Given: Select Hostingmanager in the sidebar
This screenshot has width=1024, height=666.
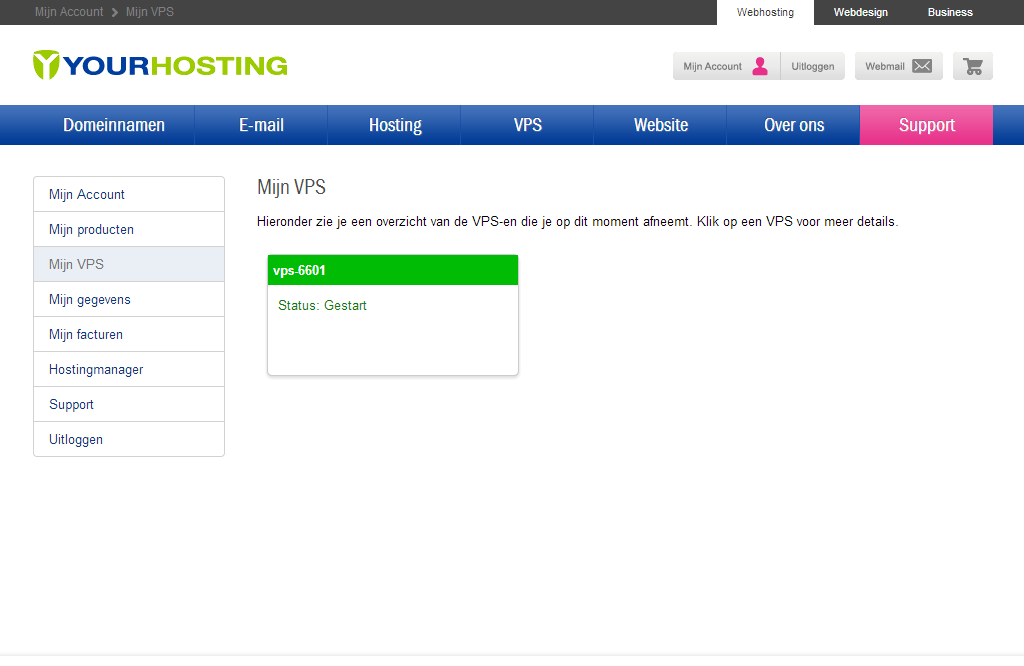Looking at the screenshot, I should click(96, 369).
